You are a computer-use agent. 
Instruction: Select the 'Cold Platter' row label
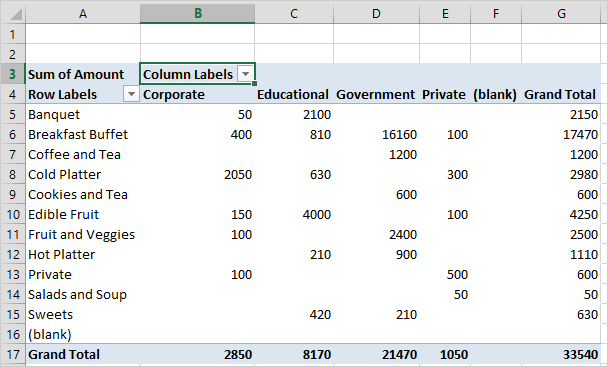83,174
